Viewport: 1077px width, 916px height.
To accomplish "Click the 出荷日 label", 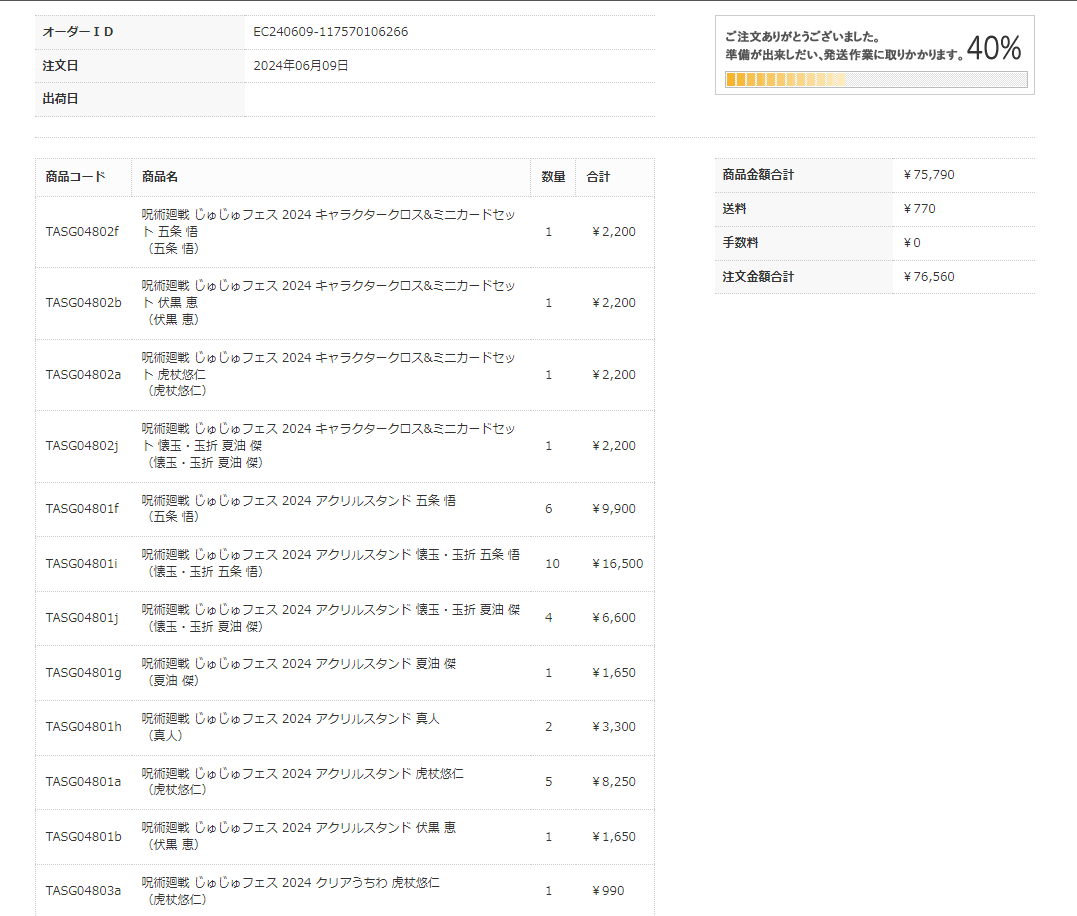I will pos(60,99).
